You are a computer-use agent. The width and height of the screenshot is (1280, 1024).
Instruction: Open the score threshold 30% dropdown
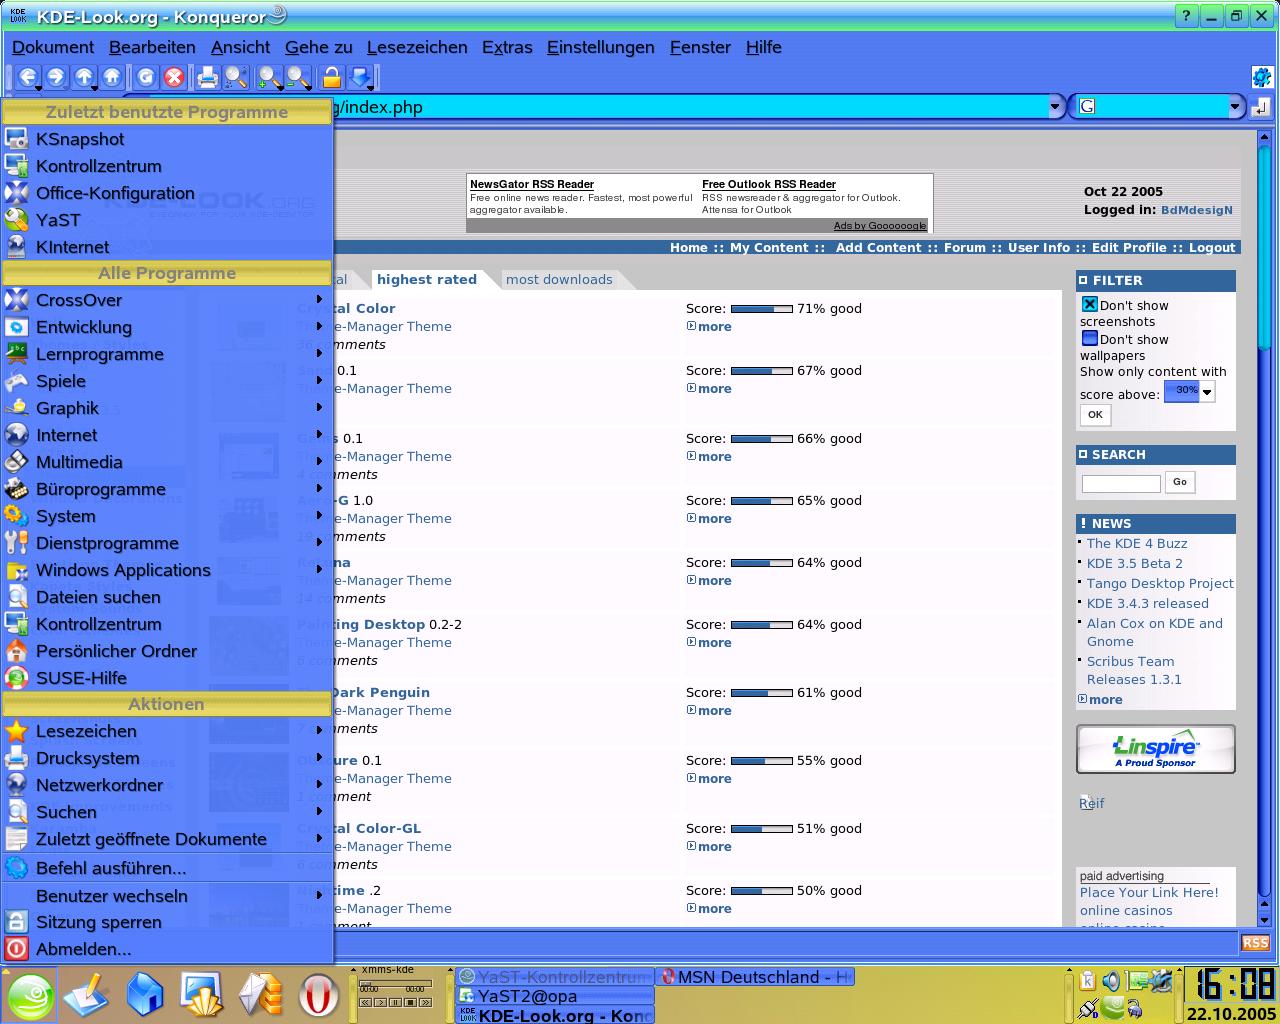click(1190, 392)
